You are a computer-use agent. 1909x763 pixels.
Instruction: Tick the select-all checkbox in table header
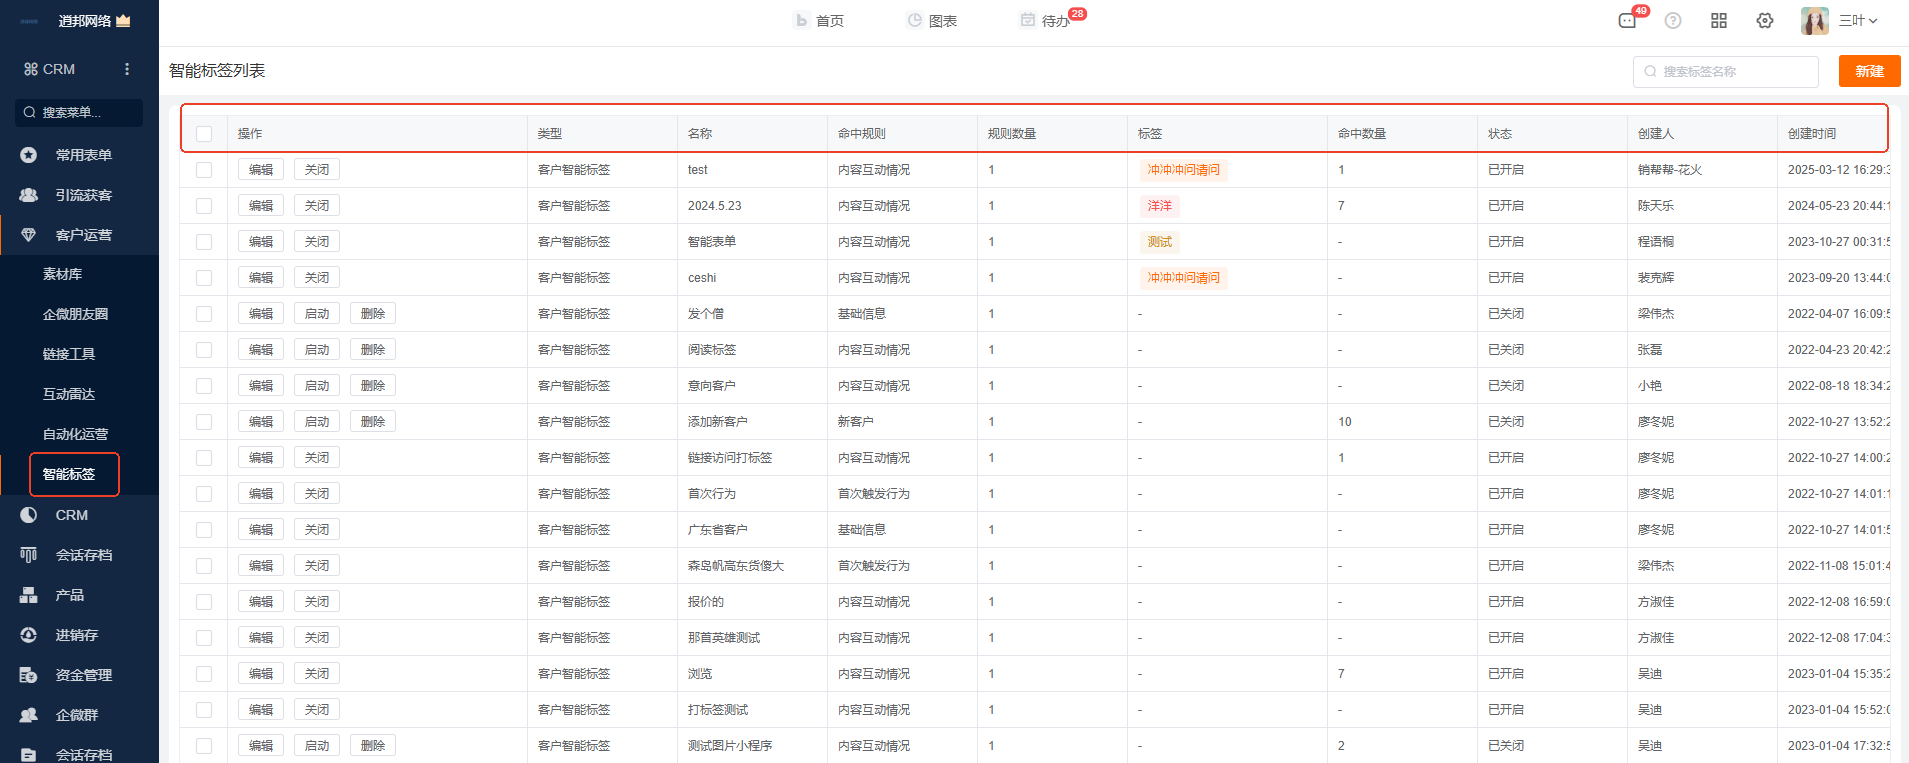(x=204, y=134)
